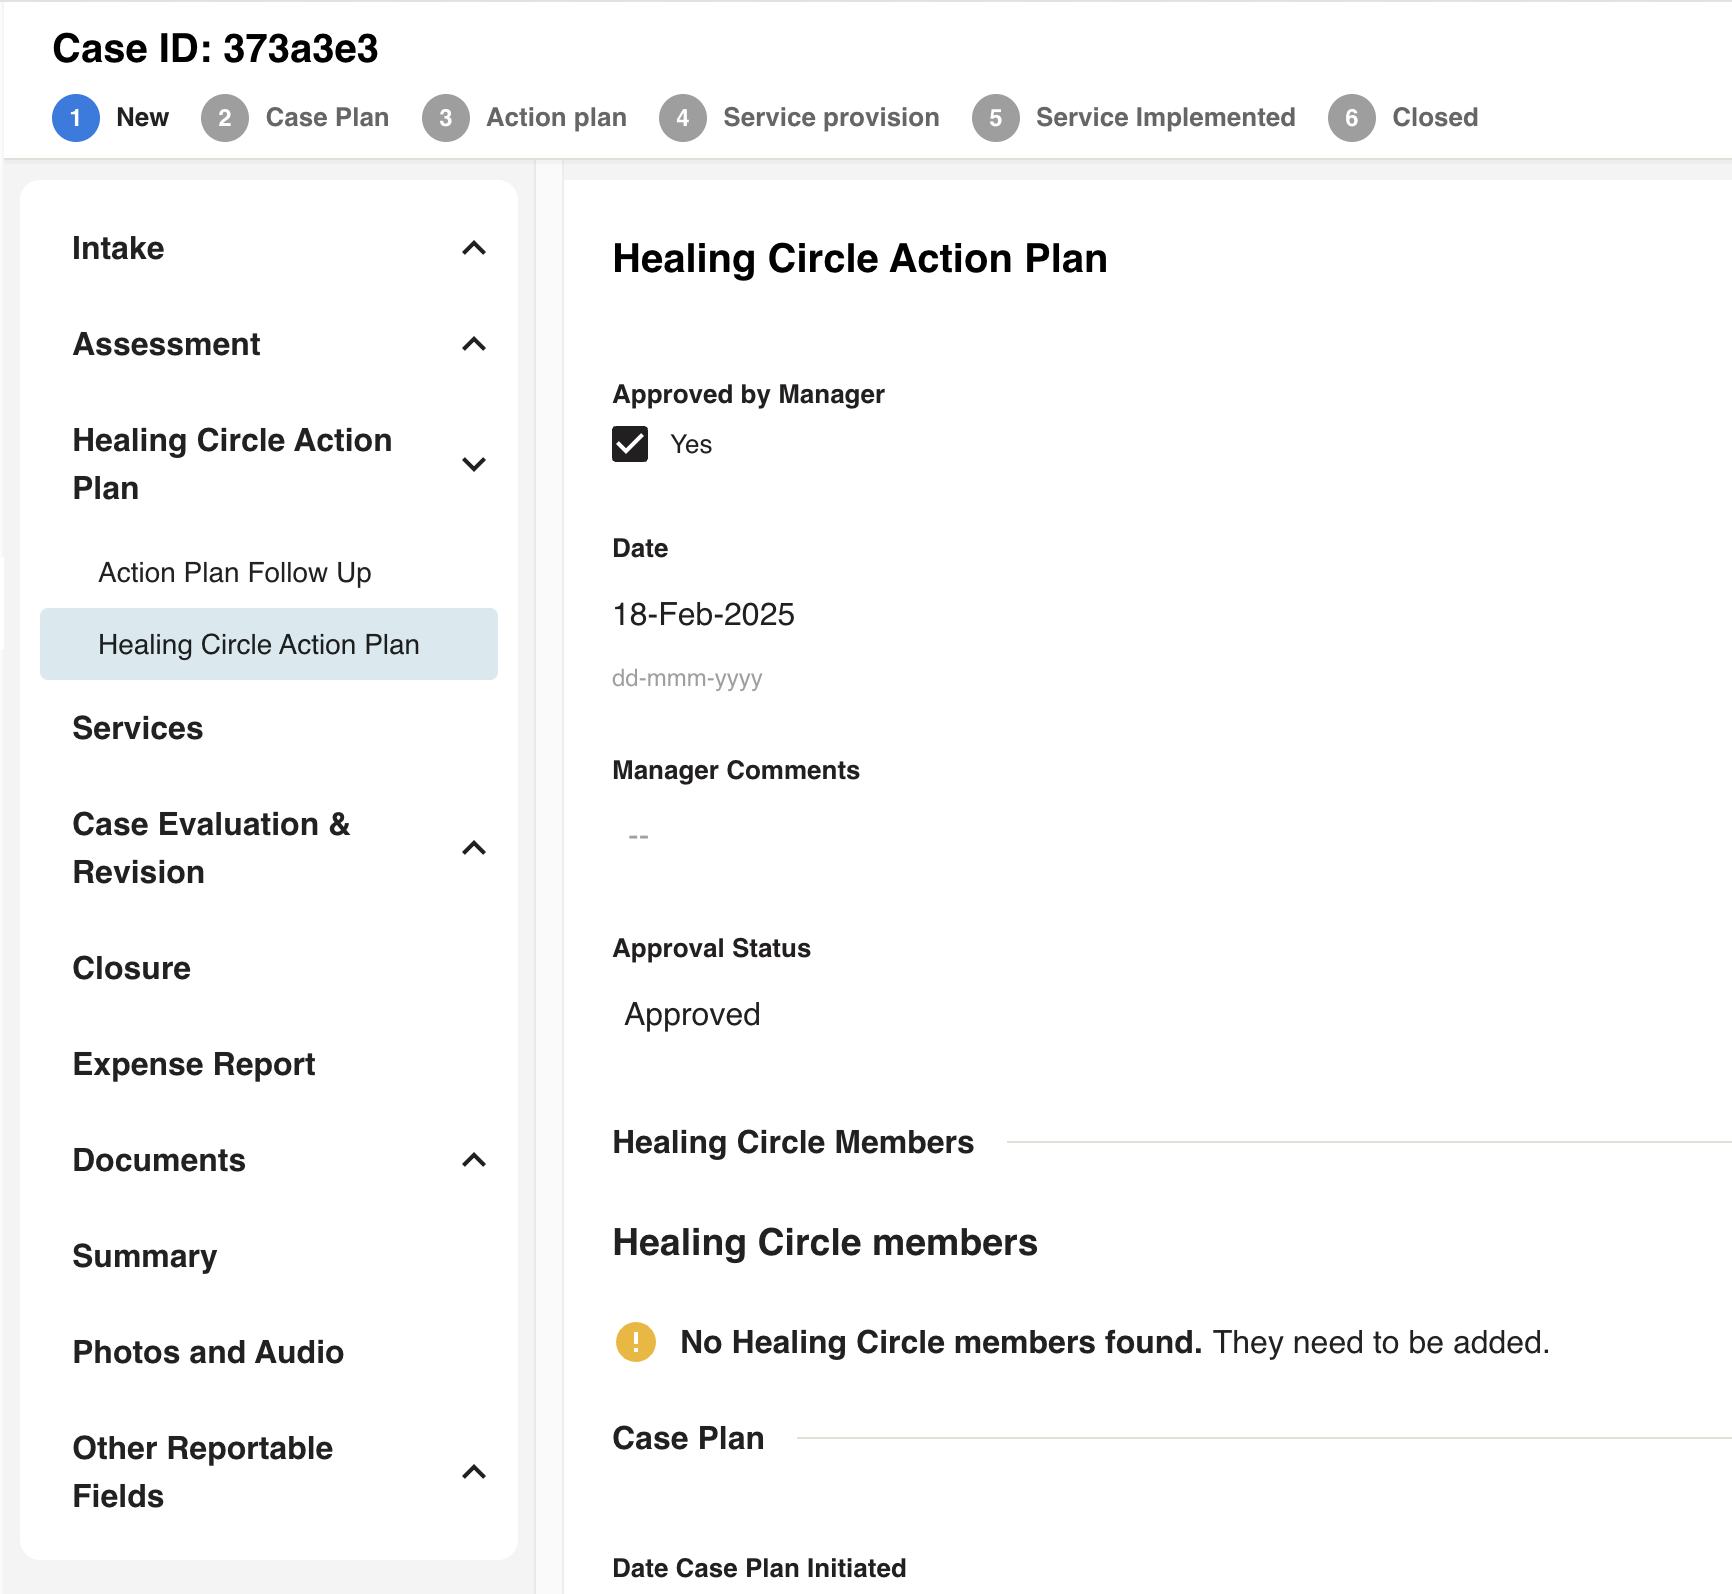Screen dimensions: 1732x1594
Task: Expand Other Reportable Fields chevron
Action: pyautogui.click(x=474, y=1472)
